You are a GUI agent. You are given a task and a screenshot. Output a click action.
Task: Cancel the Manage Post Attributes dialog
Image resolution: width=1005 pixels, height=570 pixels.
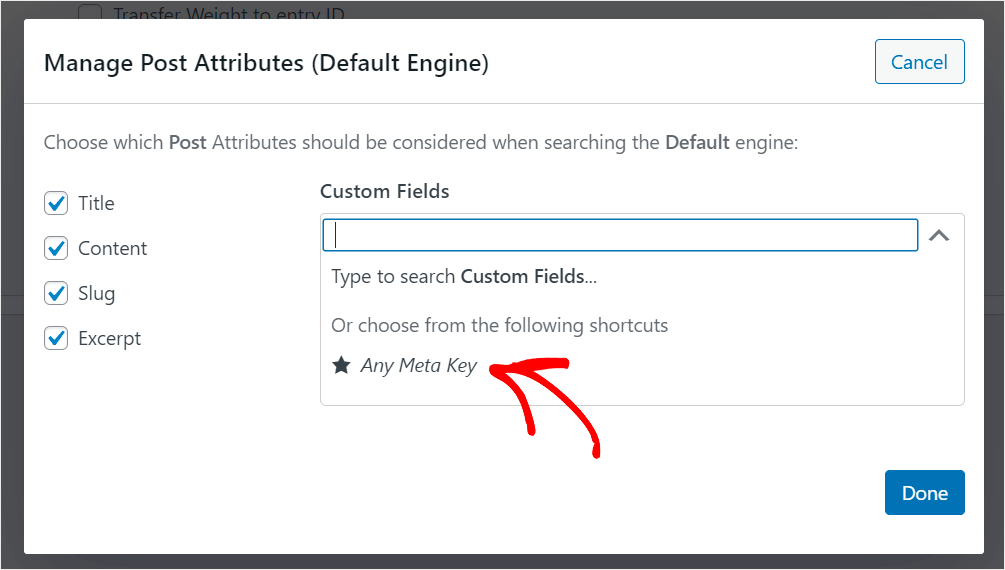[x=919, y=62]
